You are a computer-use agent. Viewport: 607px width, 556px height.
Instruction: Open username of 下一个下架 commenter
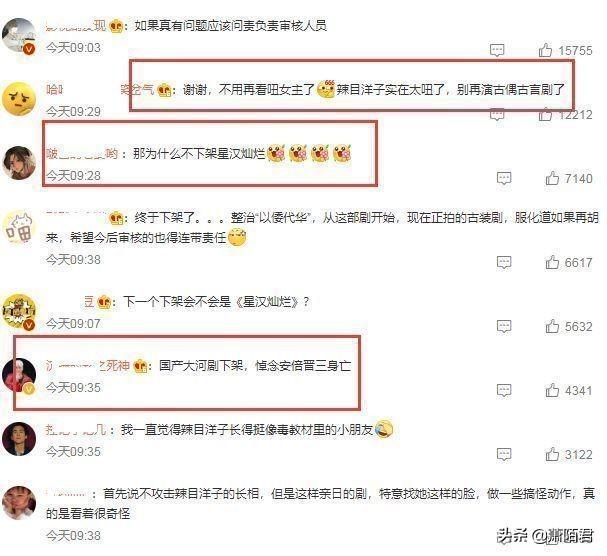point(89,301)
